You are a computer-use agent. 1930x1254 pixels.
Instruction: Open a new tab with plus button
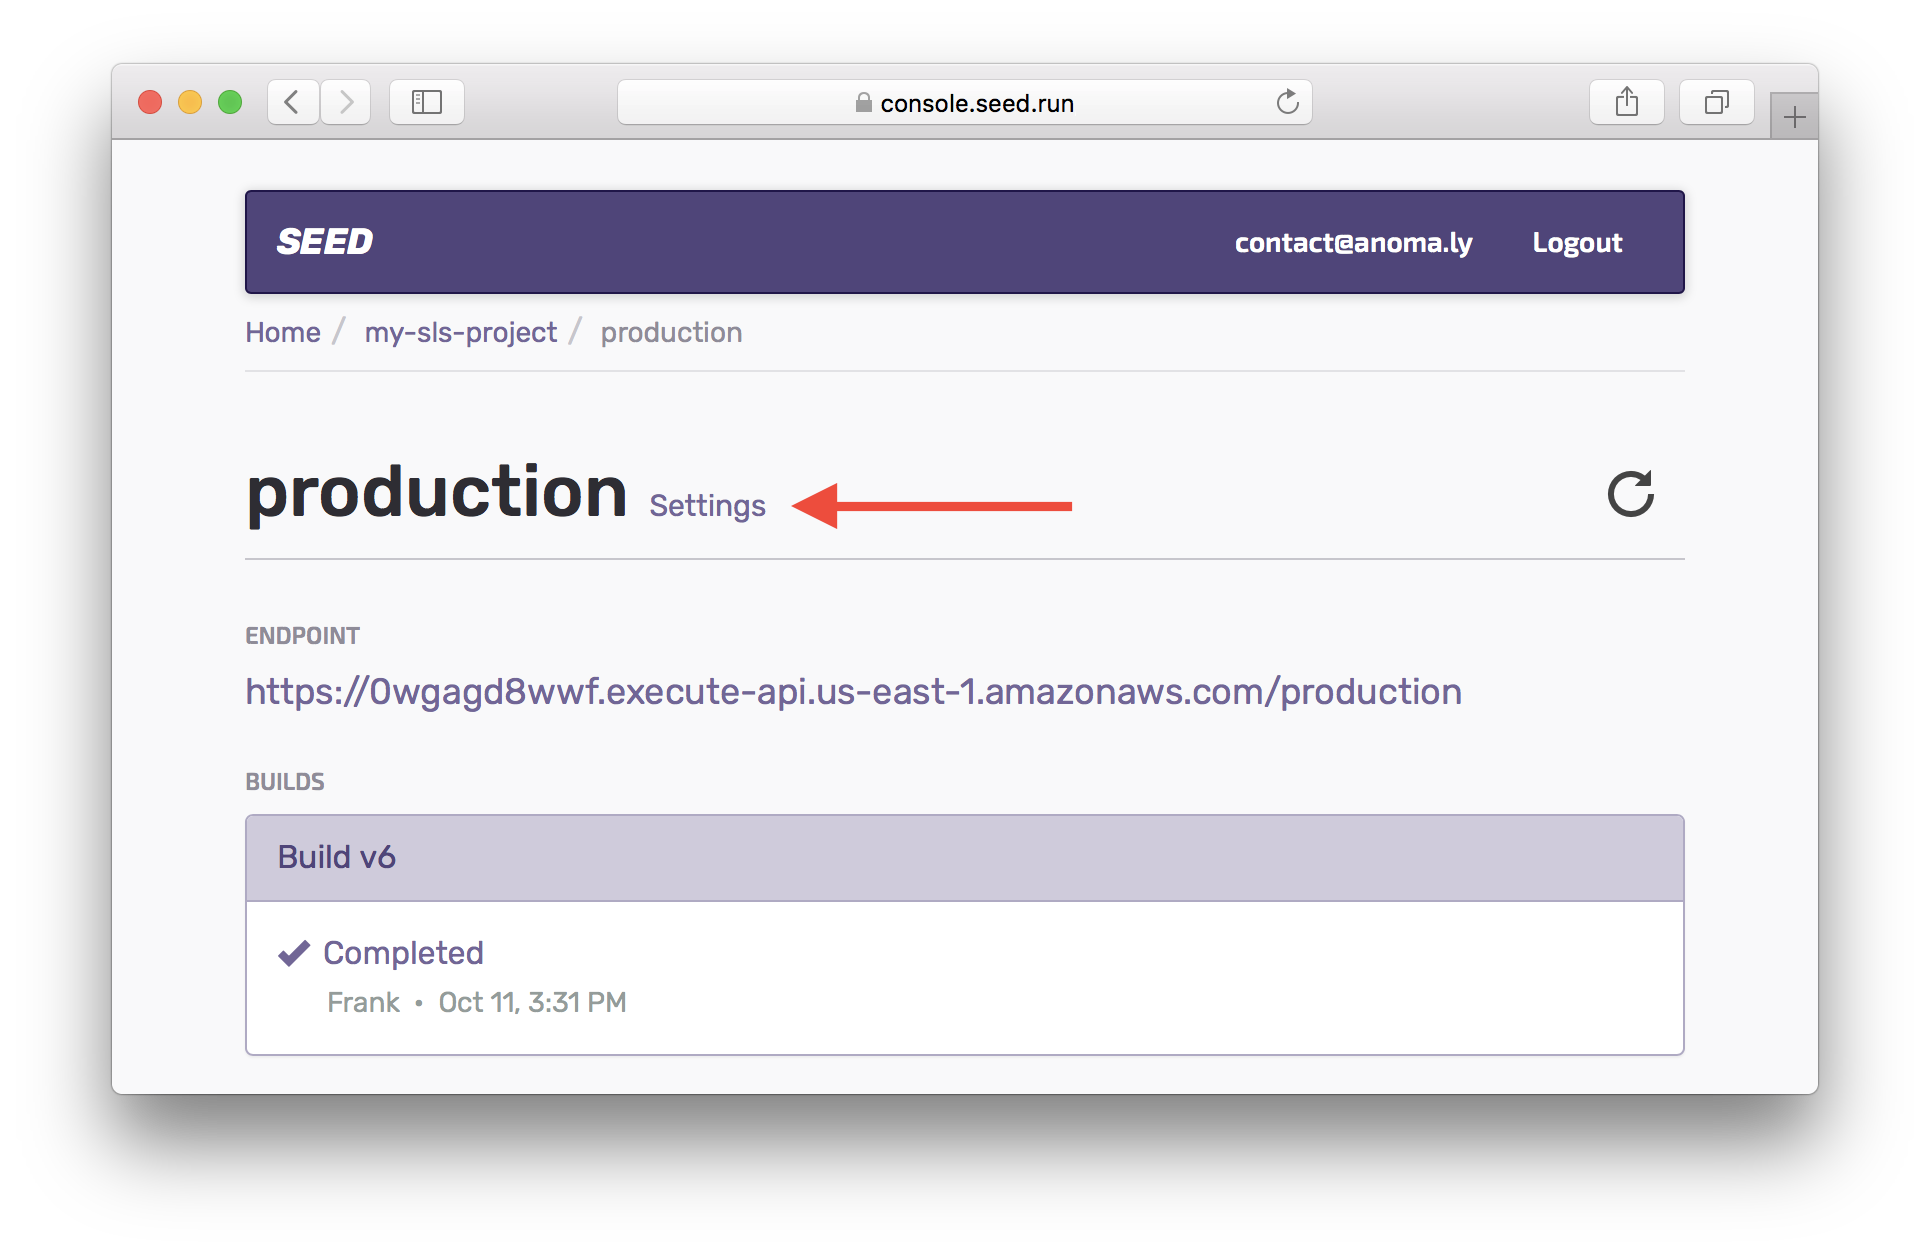[1794, 118]
